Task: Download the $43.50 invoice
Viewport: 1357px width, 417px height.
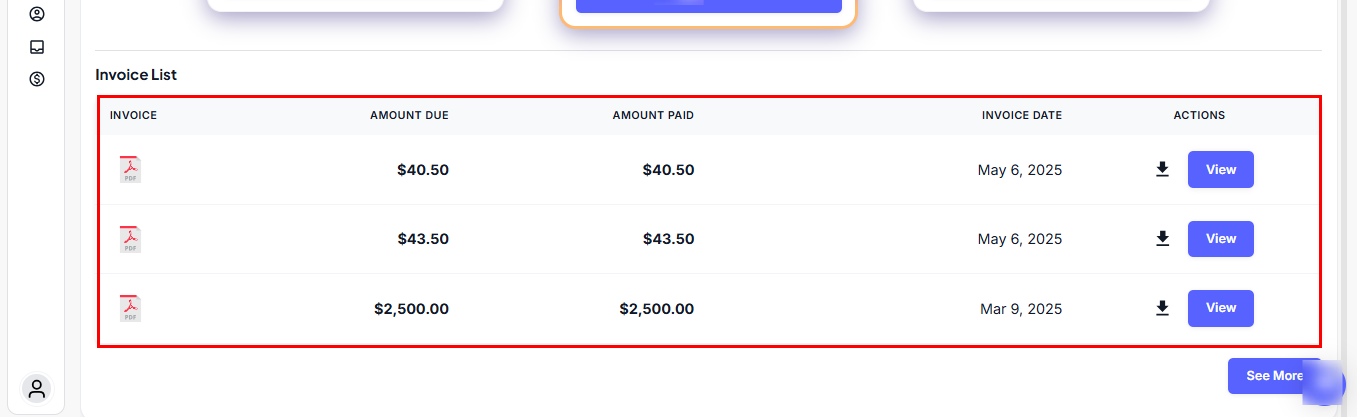Action: click(1162, 239)
